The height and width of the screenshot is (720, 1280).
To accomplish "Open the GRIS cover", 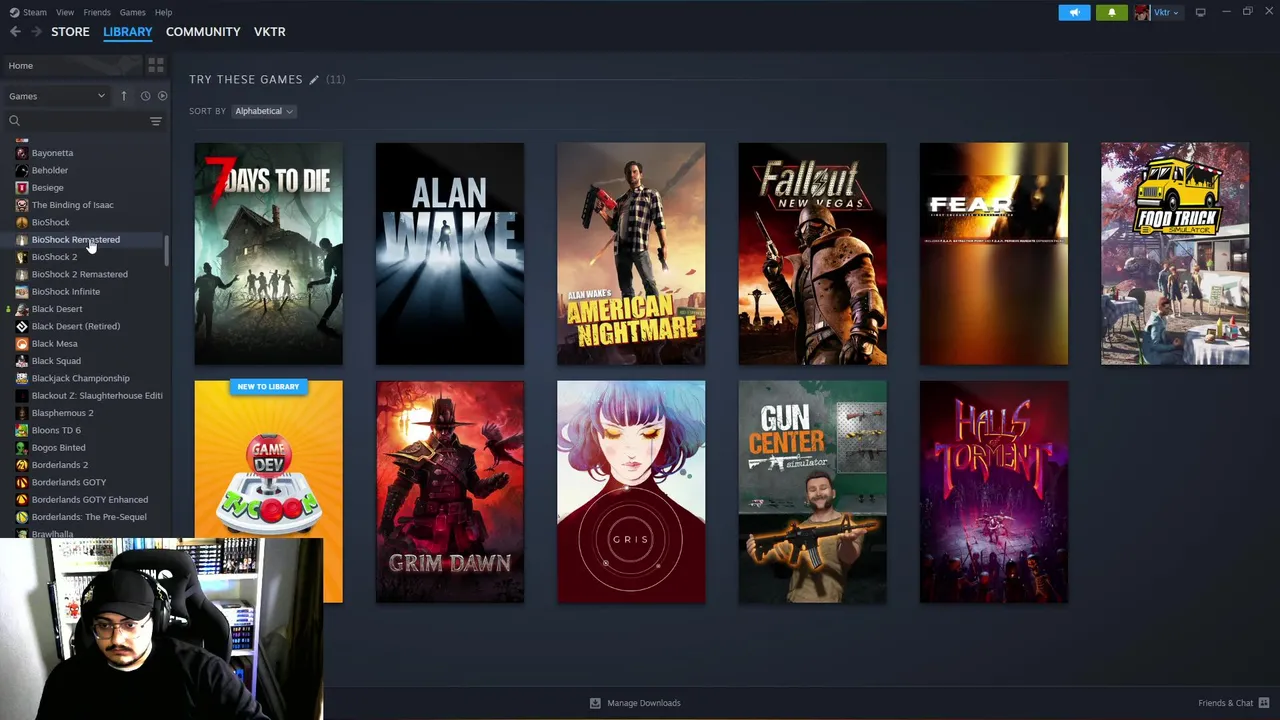I will (631, 492).
